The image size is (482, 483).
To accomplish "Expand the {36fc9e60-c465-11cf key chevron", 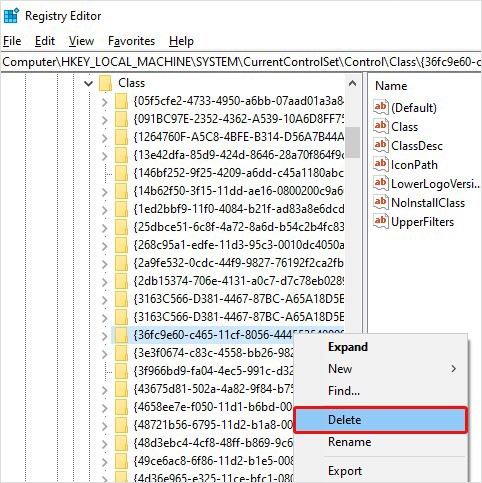I will (x=105, y=336).
